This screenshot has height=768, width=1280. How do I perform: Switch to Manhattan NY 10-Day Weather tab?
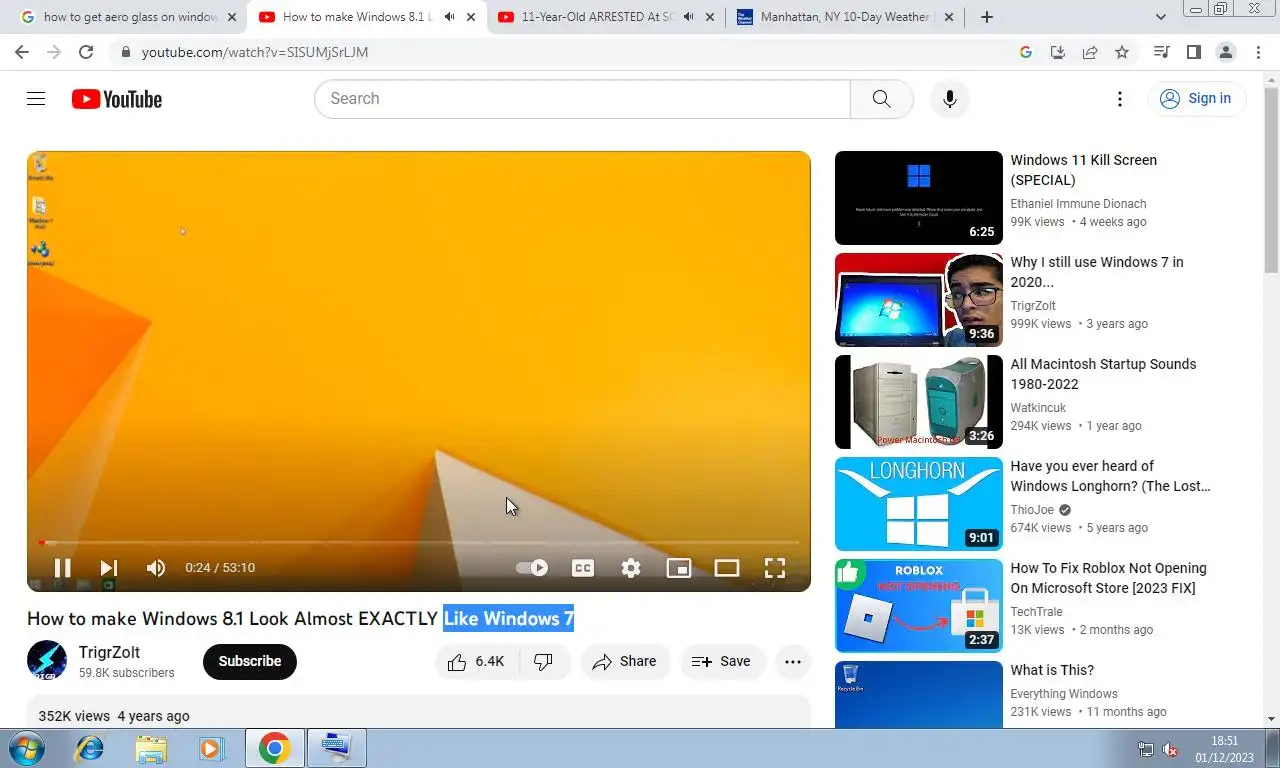click(x=845, y=17)
